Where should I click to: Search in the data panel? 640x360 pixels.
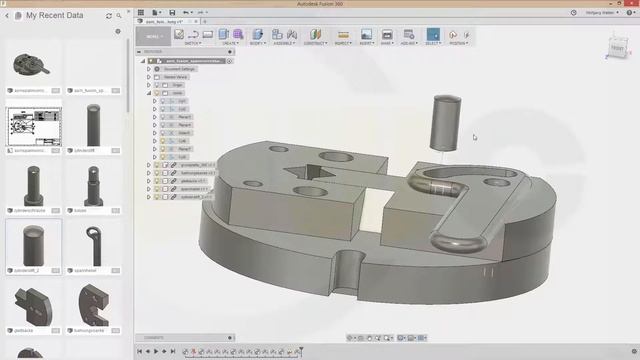119,16
